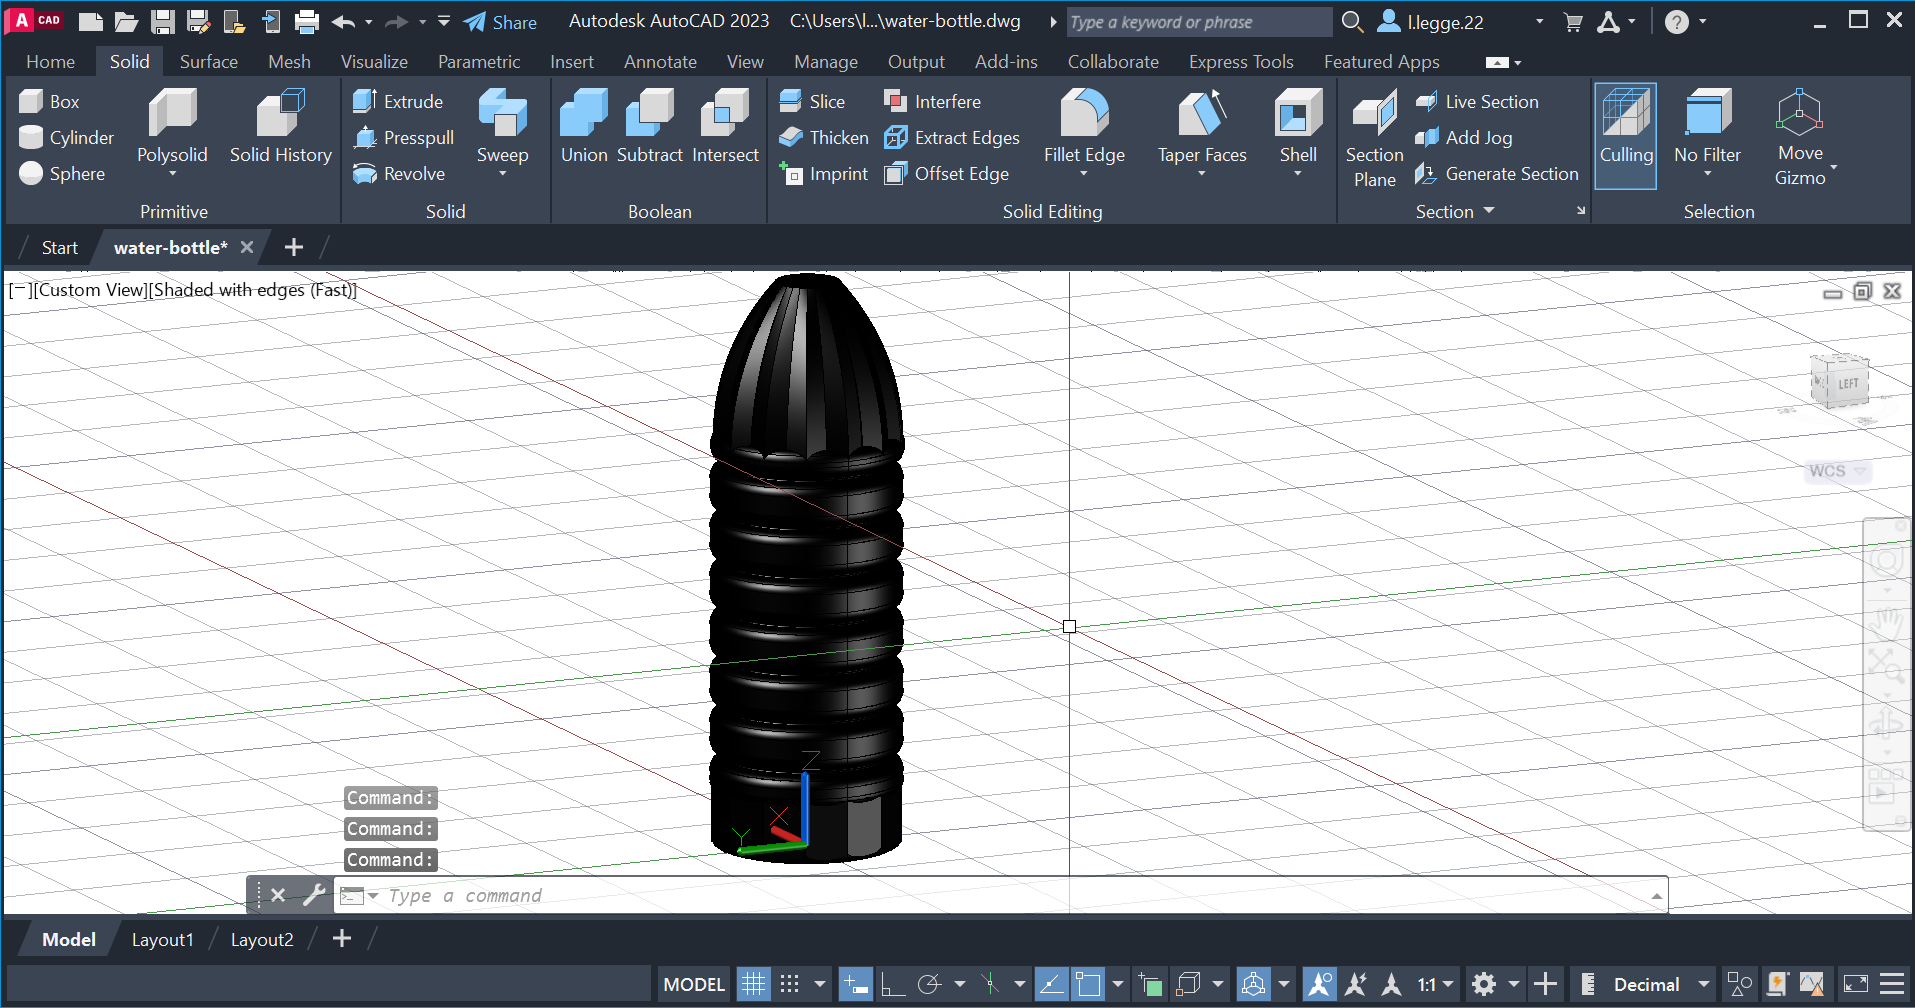This screenshot has height=1008, width=1915.
Task: Open the Decimal units dropdown
Action: click(x=1703, y=984)
